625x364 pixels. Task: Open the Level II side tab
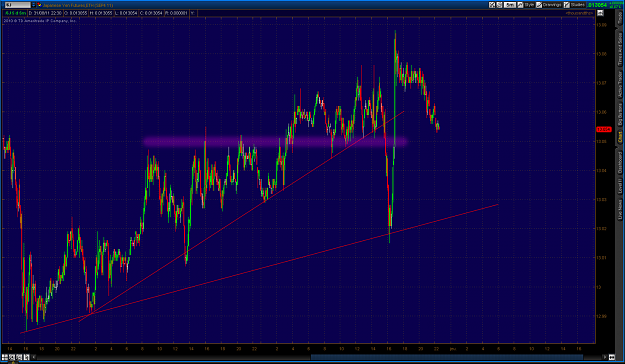pos(620,187)
